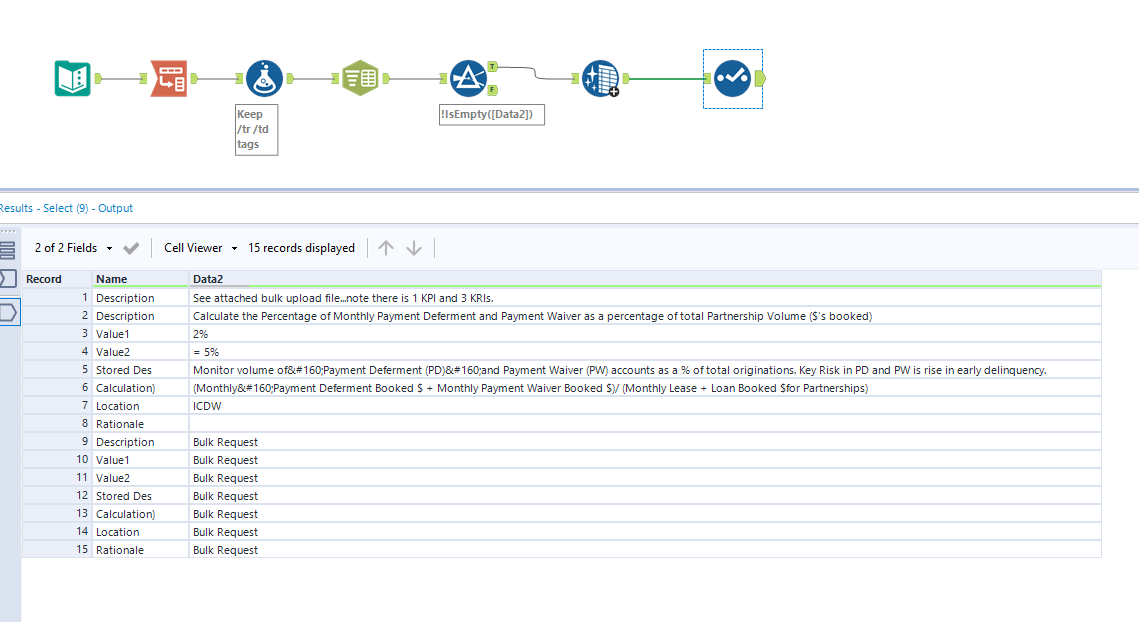The width and height of the screenshot is (1139, 622).
Task: Click the orange RegEx parse tool
Action: click(x=168, y=77)
